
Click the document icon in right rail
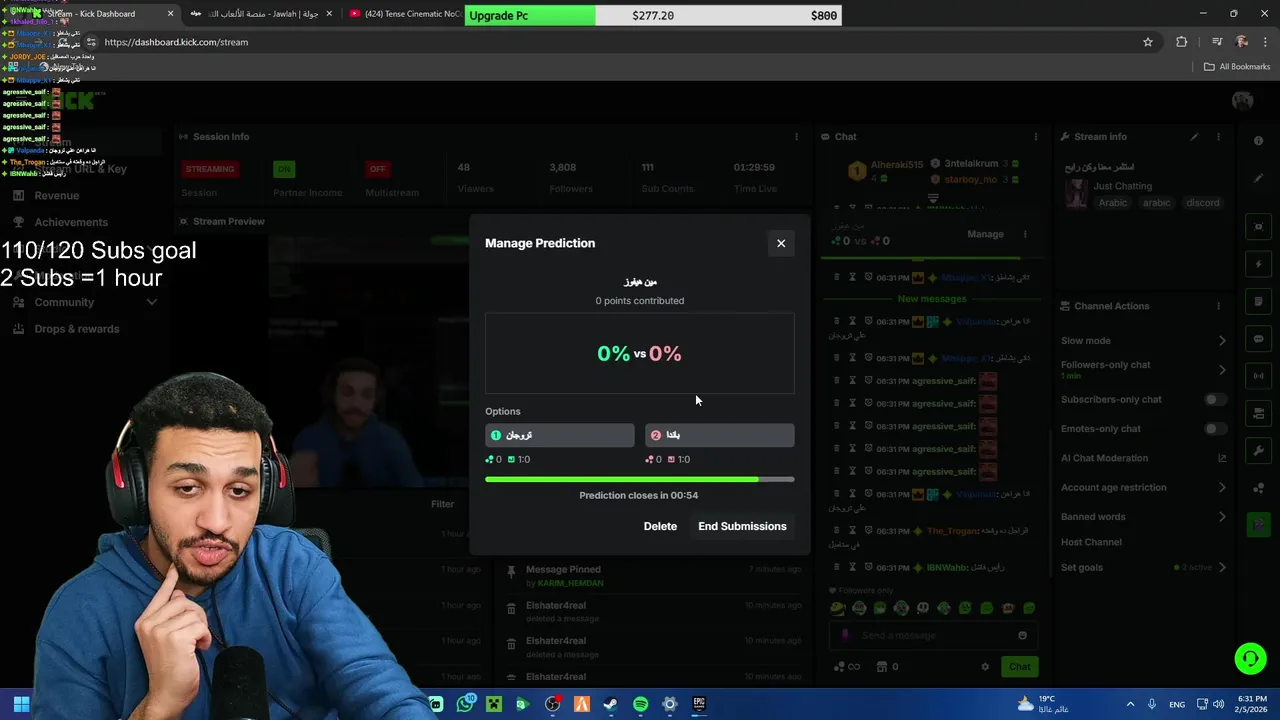pos(1259,301)
